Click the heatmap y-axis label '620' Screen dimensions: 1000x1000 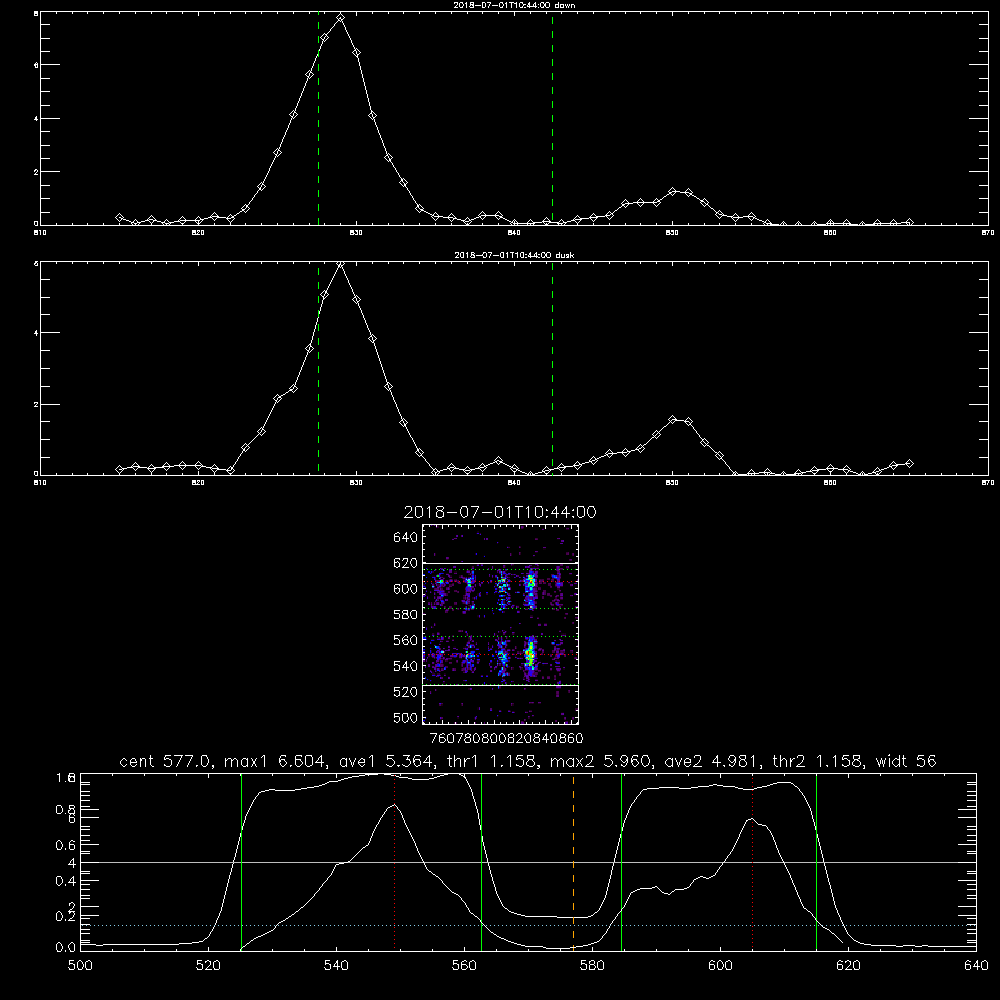(406, 563)
